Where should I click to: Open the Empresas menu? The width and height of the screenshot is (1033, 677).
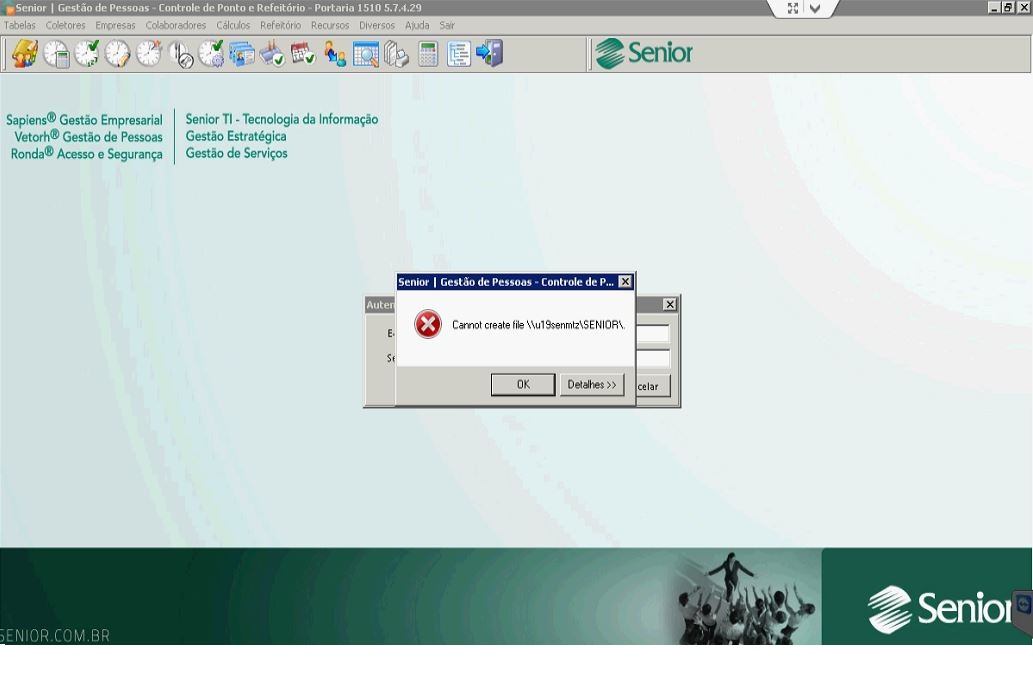pos(115,25)
